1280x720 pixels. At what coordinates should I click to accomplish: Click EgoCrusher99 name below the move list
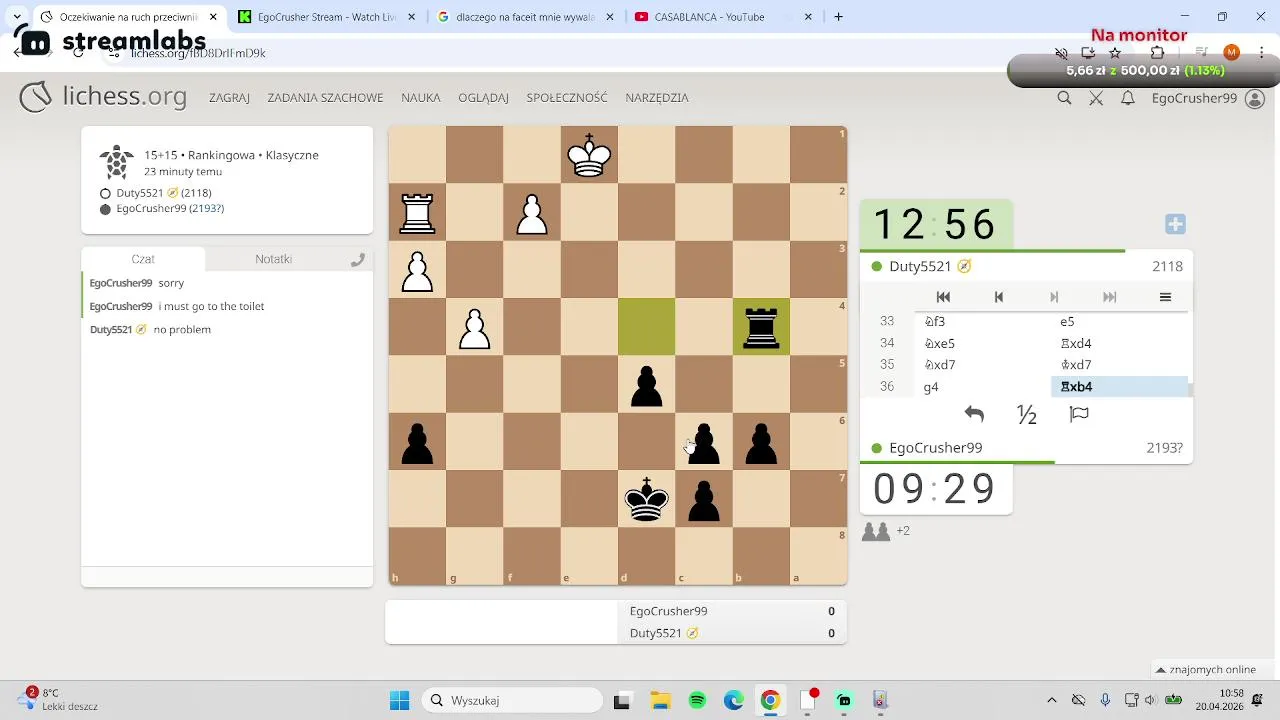point(935,448)
